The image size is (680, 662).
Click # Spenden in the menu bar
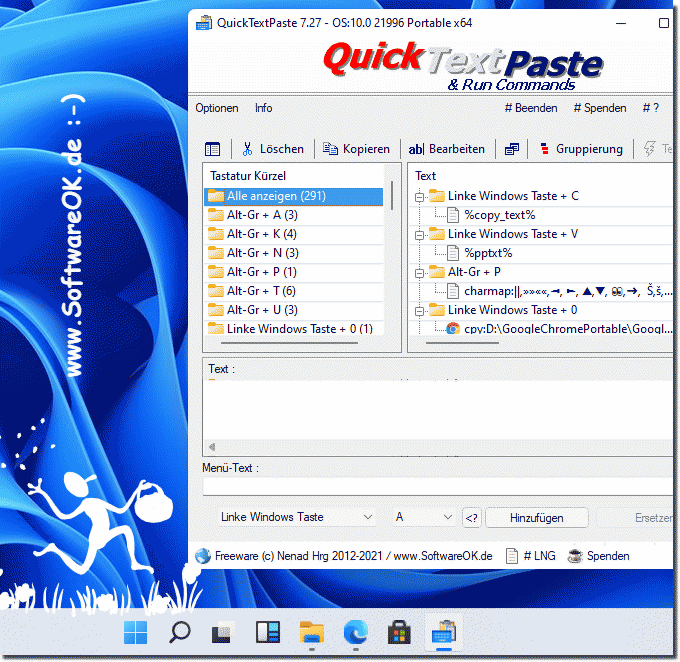tap(600, 108)
